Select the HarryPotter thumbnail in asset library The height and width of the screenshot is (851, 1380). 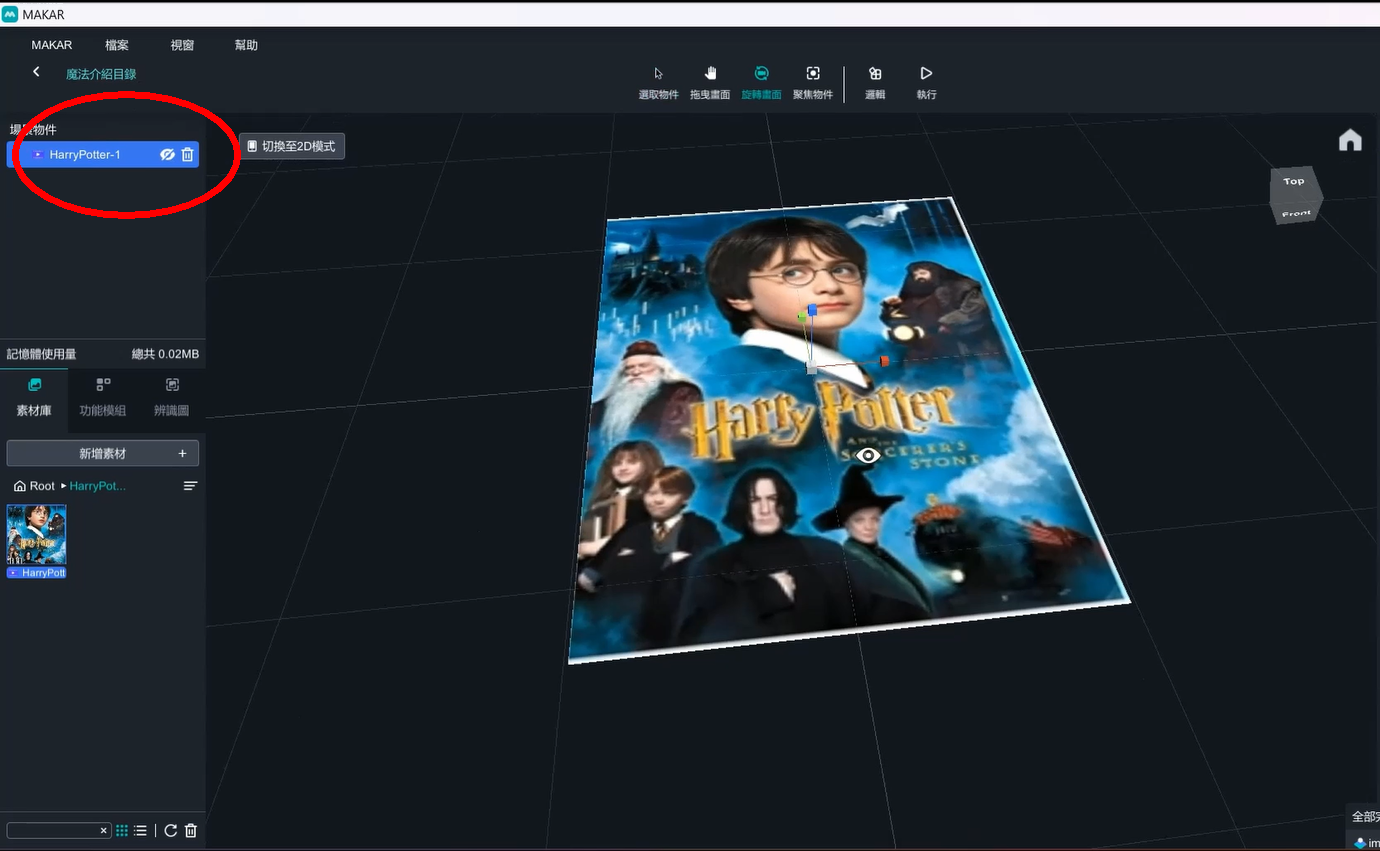[37, 536]
